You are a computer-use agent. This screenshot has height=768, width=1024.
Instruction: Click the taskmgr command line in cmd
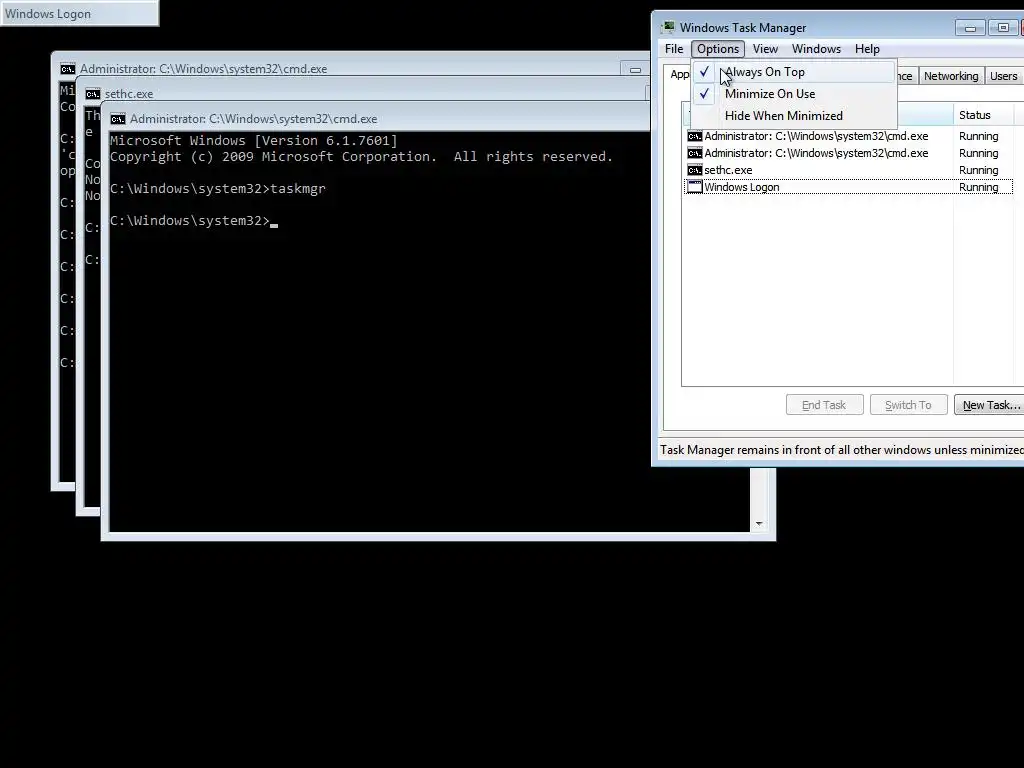point(217,189)
